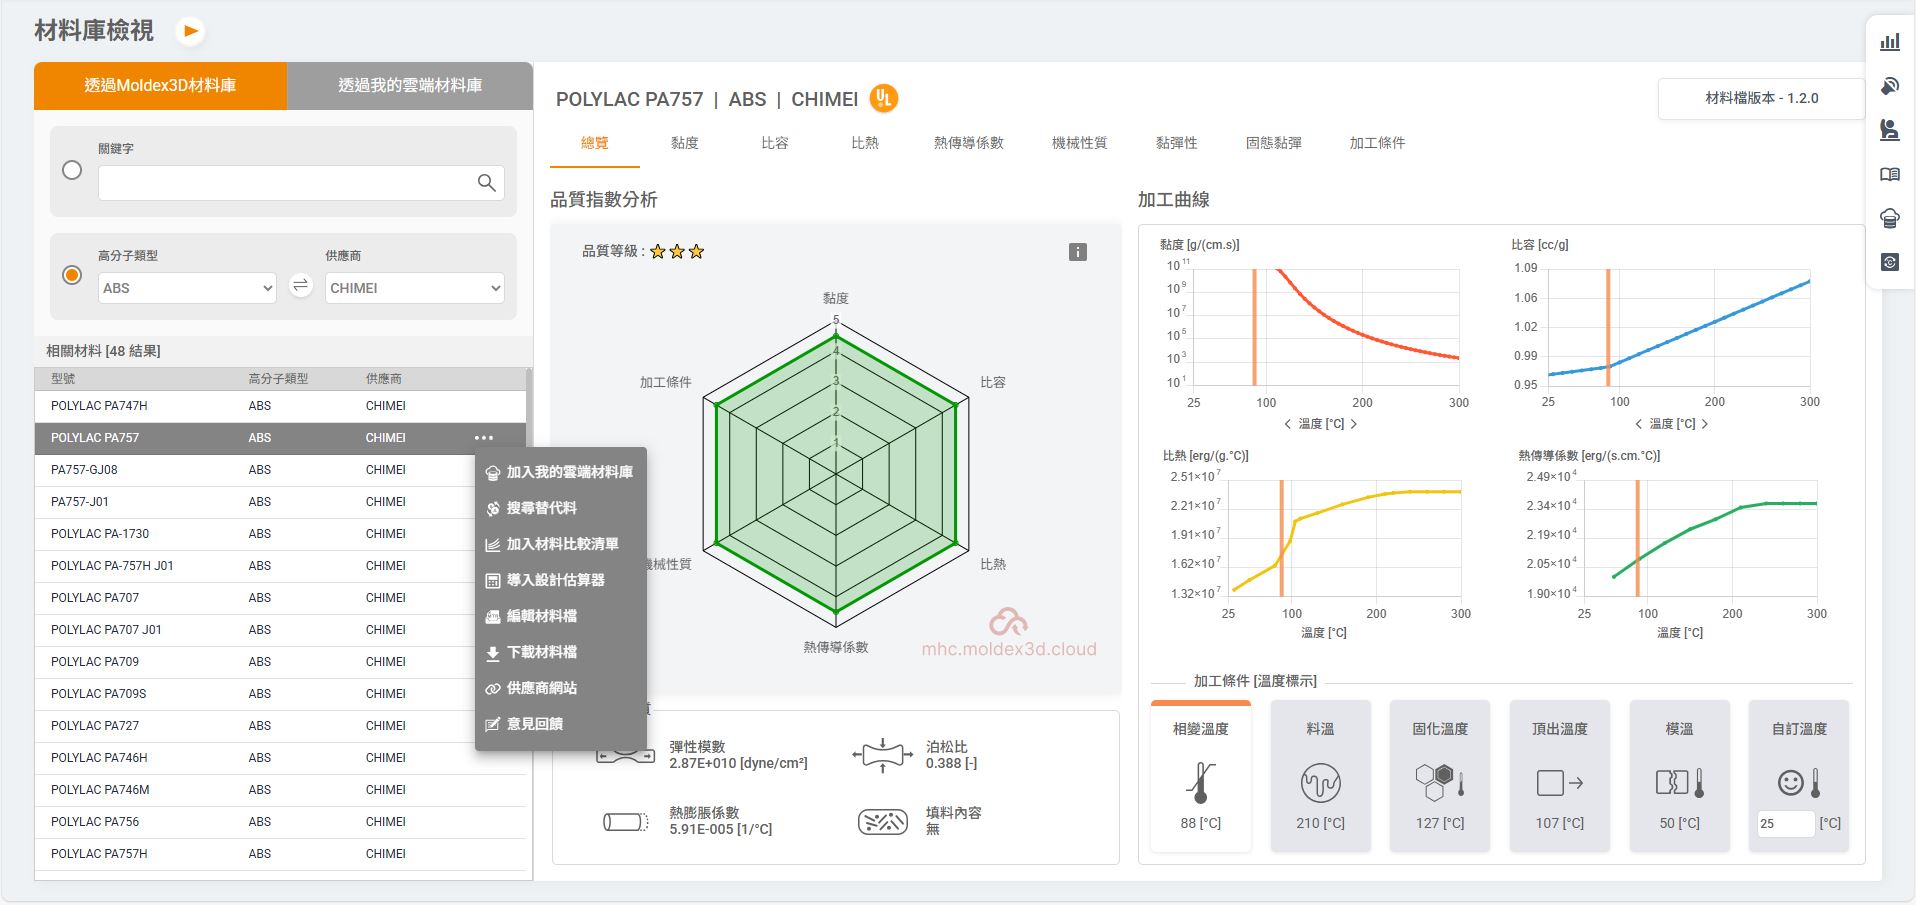Open the 機械性質 tab

(1080, 143)
